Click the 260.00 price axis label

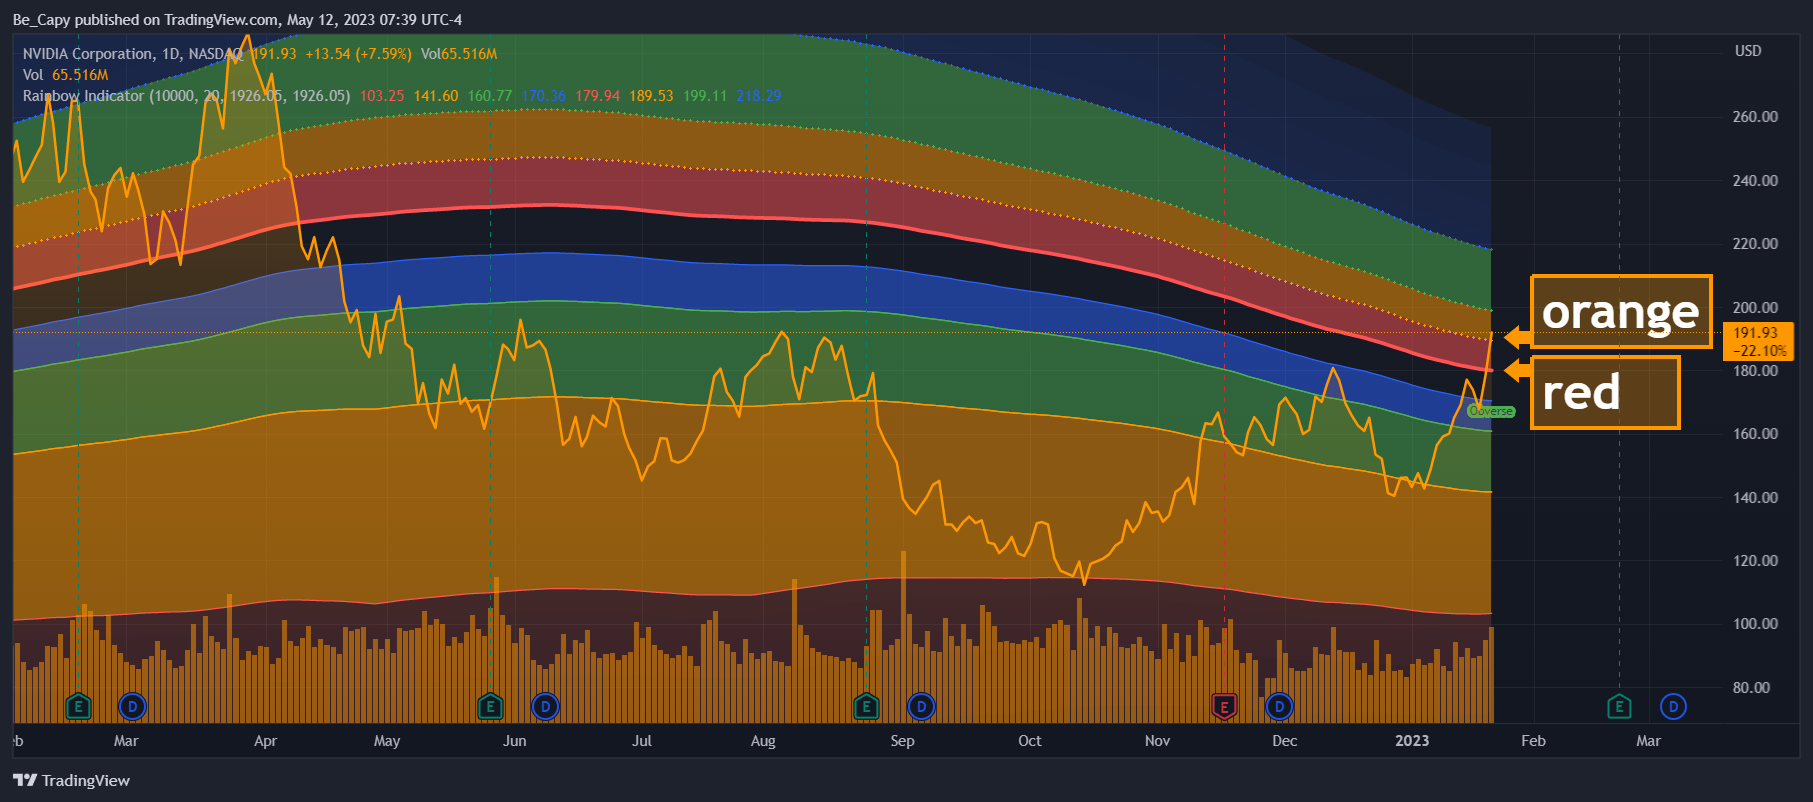point(1755,117)
